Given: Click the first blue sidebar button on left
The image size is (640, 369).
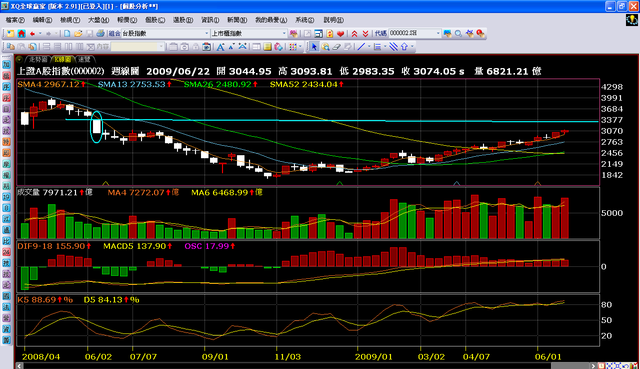Looking at the screenshot, I should click(x=7, y=64).
